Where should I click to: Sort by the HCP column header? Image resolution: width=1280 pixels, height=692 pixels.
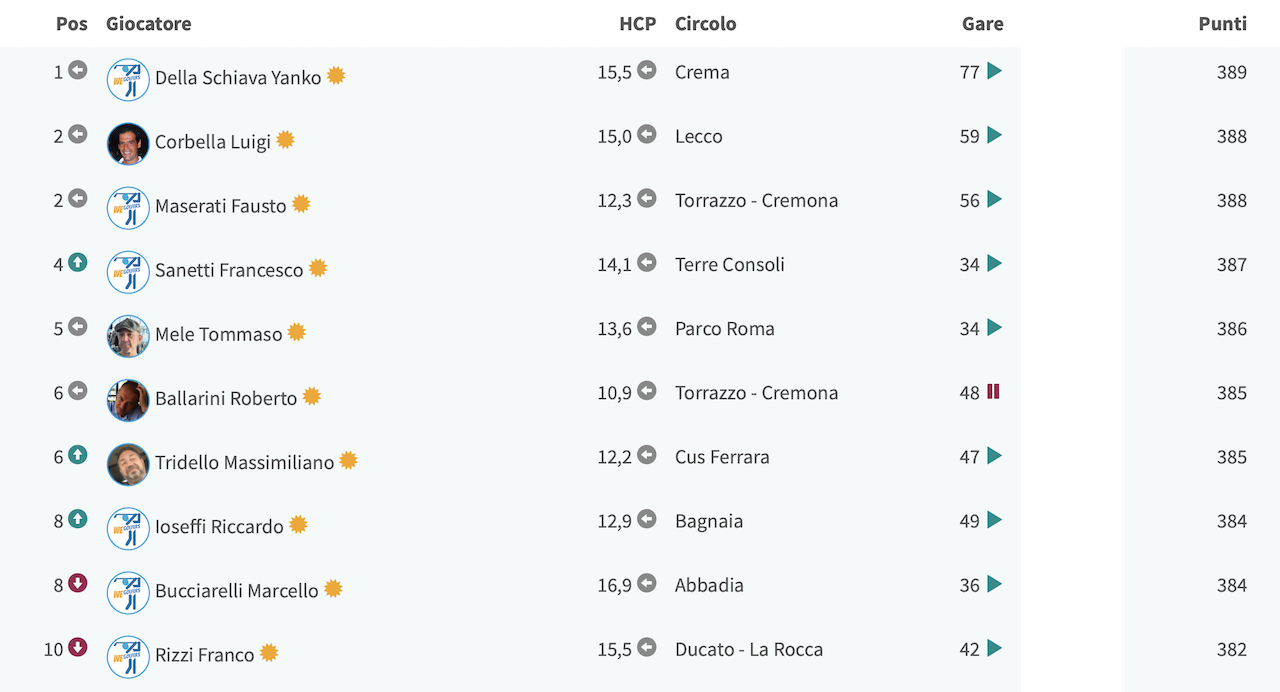point(637,23)
